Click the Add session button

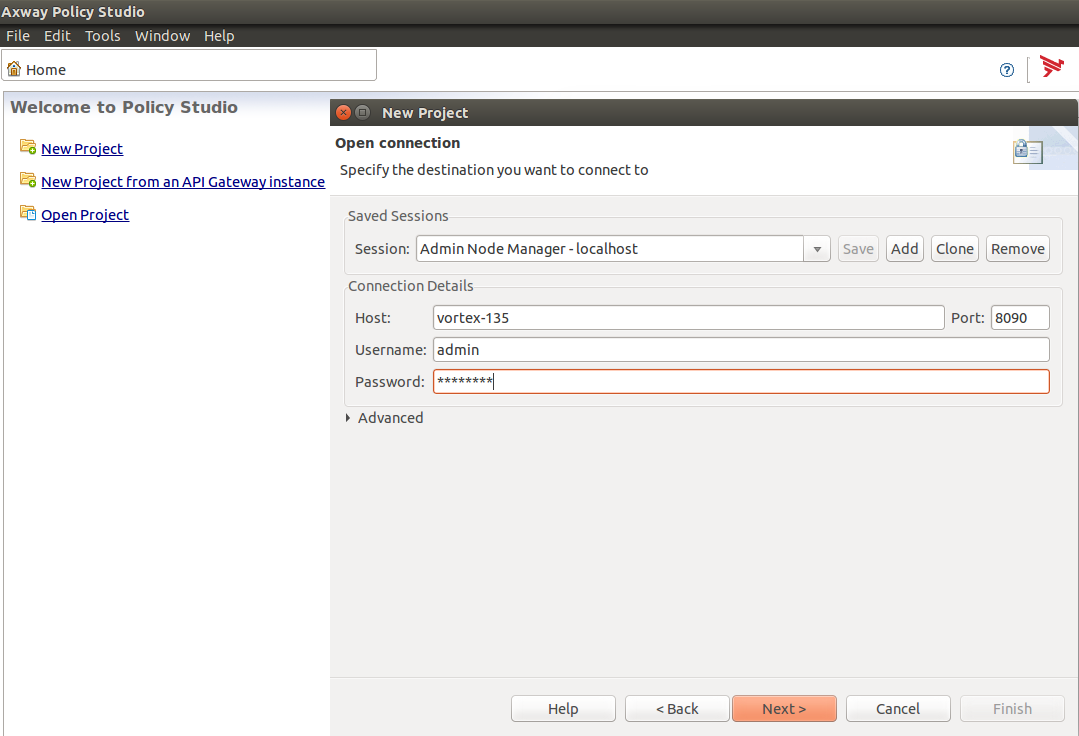pos(905,249)
